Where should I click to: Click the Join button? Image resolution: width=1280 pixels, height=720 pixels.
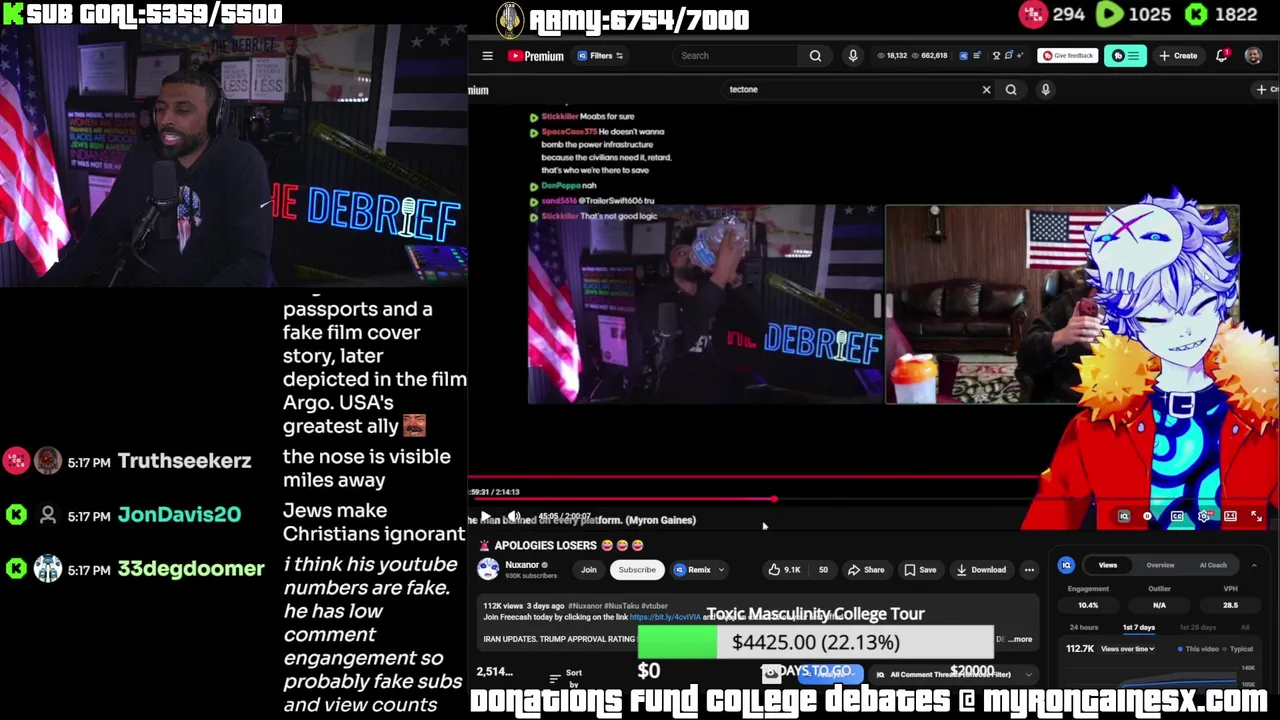[x=588, y=570]
